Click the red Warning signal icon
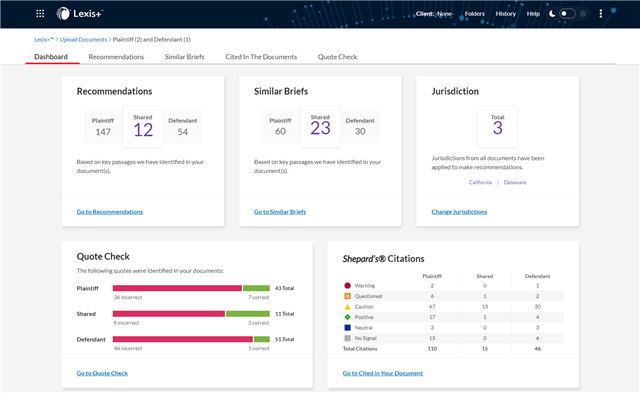The height and width of the screenshot is (393, 640). pyautogui.click(x=347, y=286)
